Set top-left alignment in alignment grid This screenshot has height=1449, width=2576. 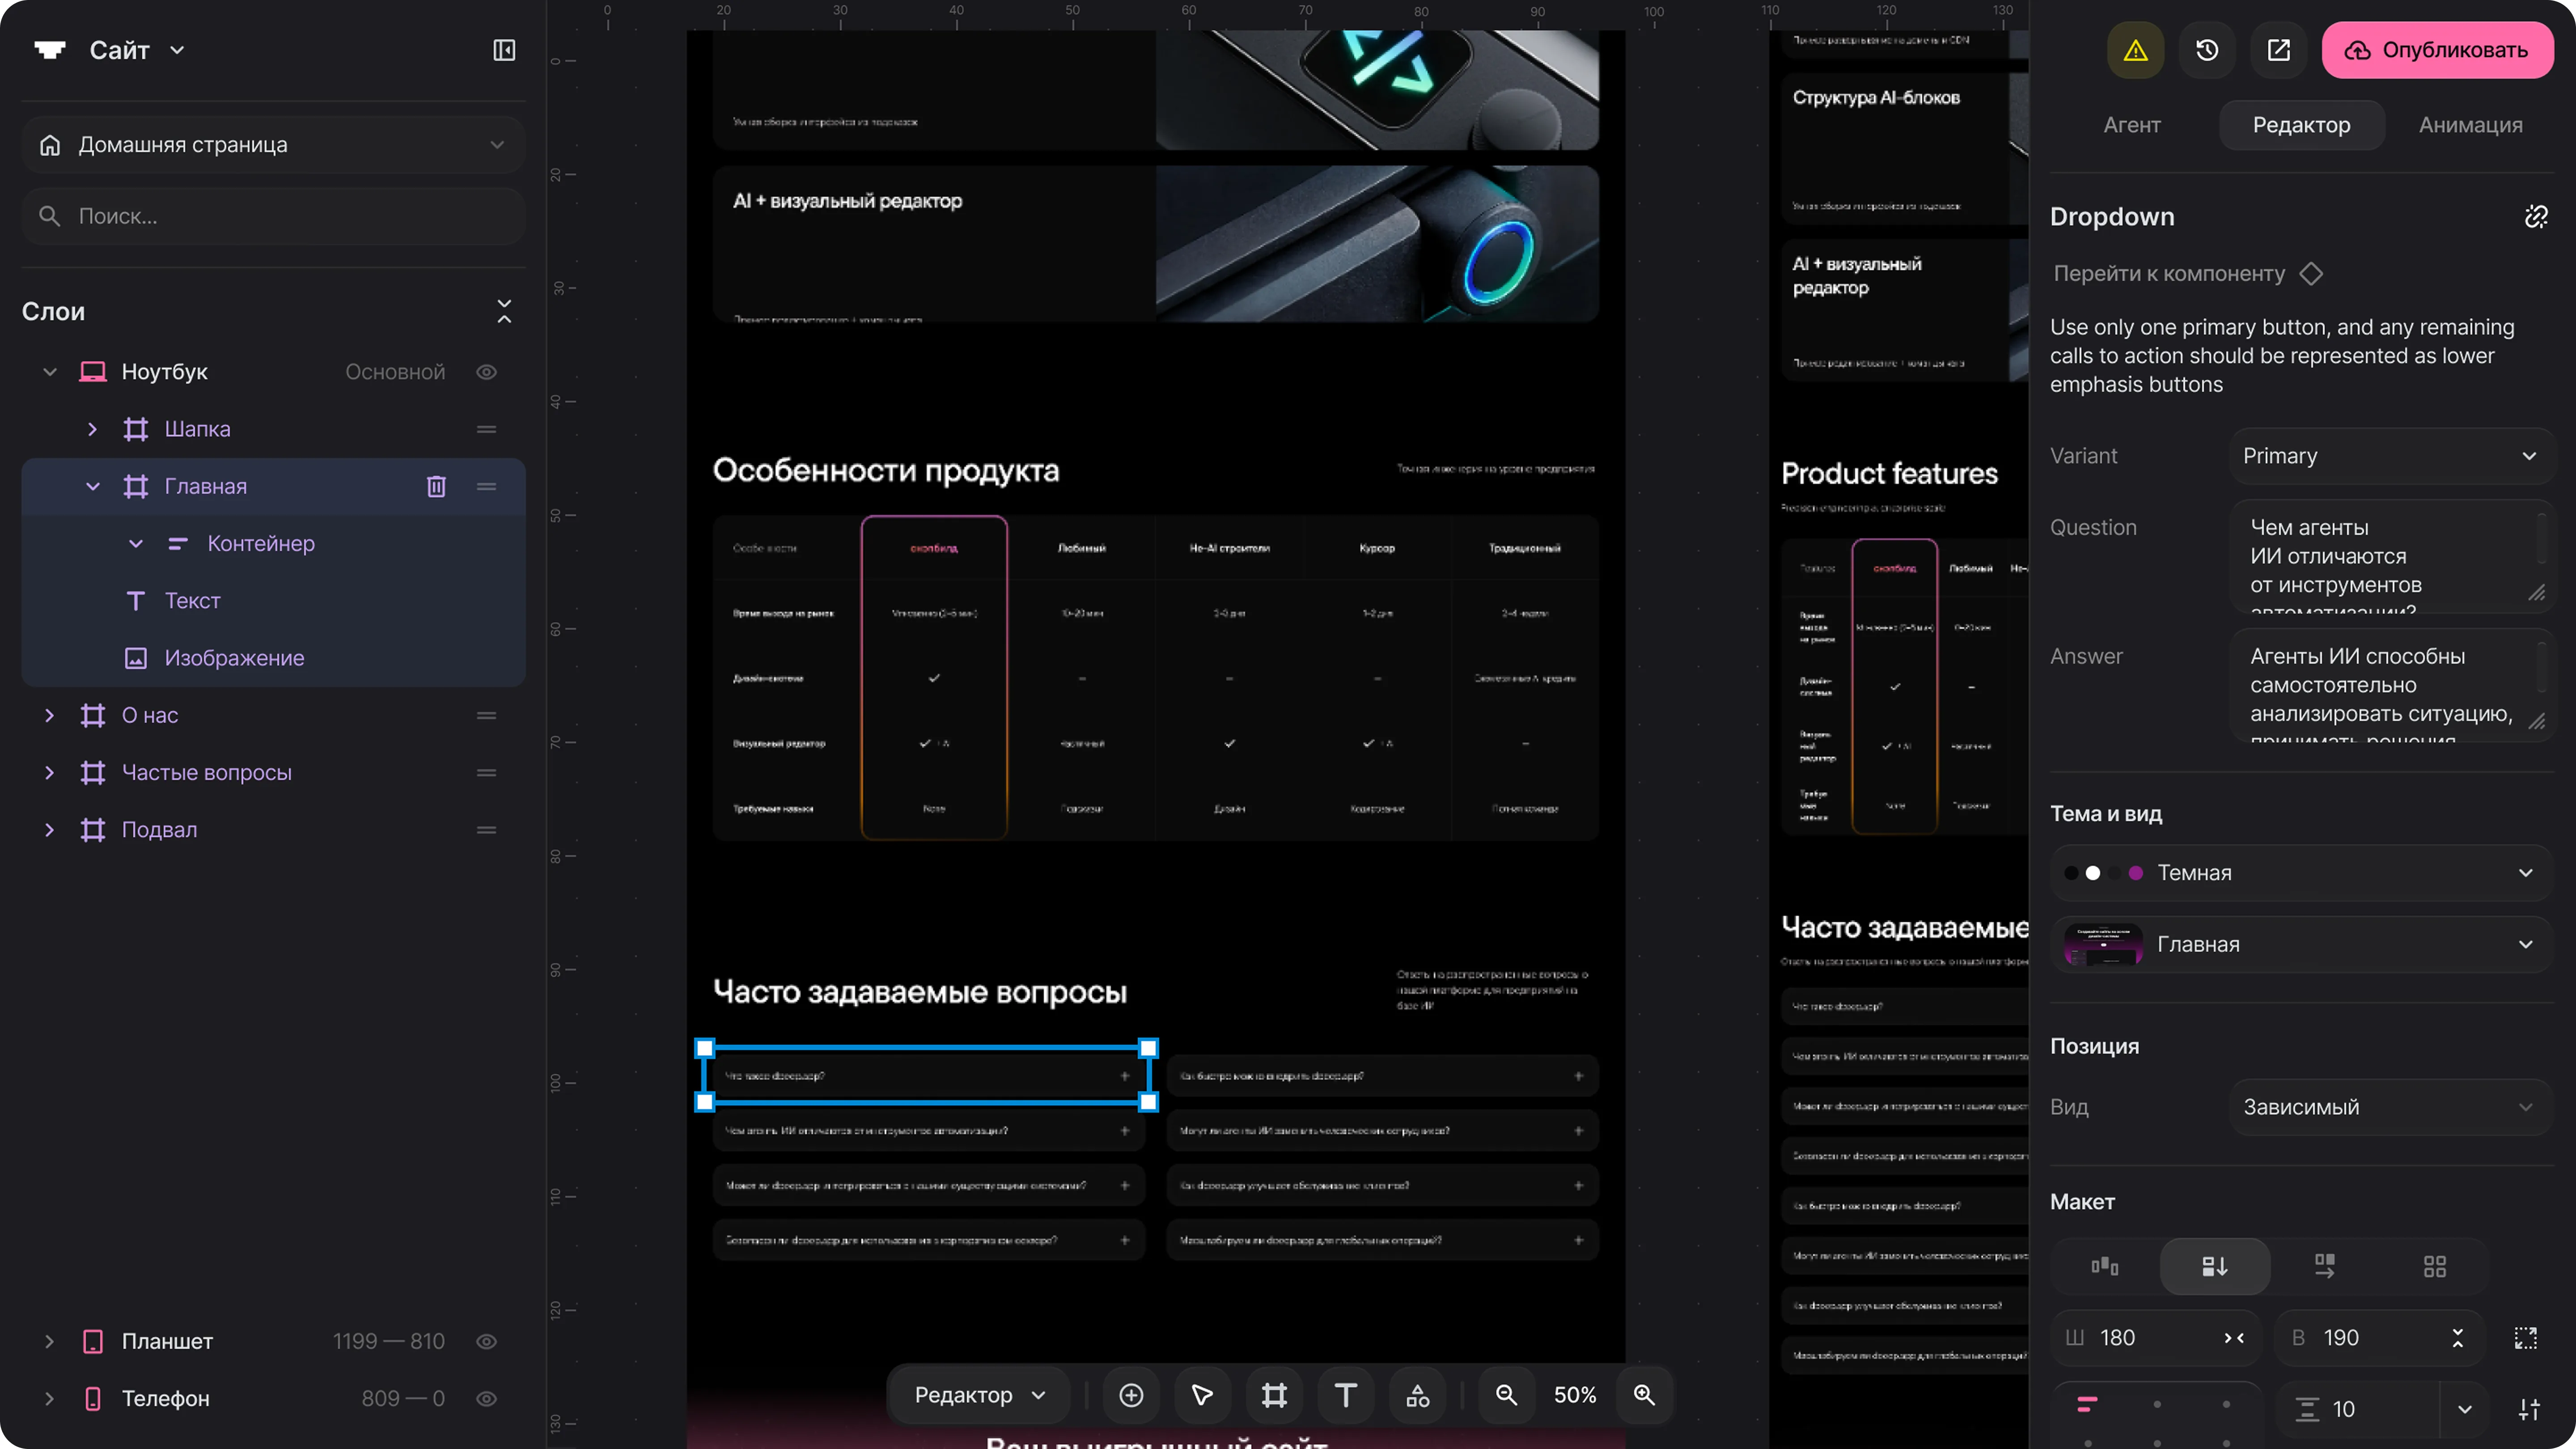pyautogui.click(x=2087, y=1405)
